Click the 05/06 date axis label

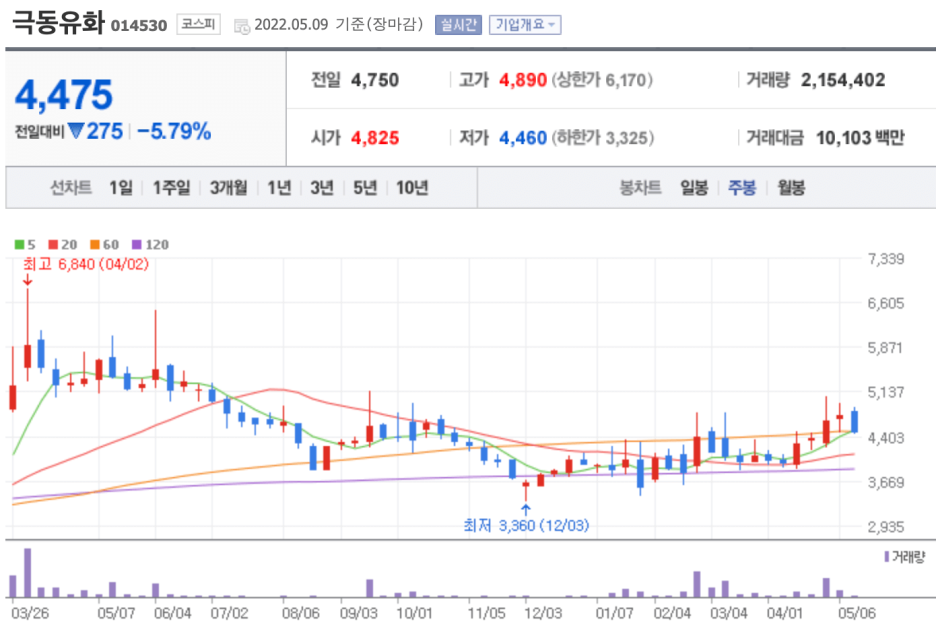click(857, 613)
